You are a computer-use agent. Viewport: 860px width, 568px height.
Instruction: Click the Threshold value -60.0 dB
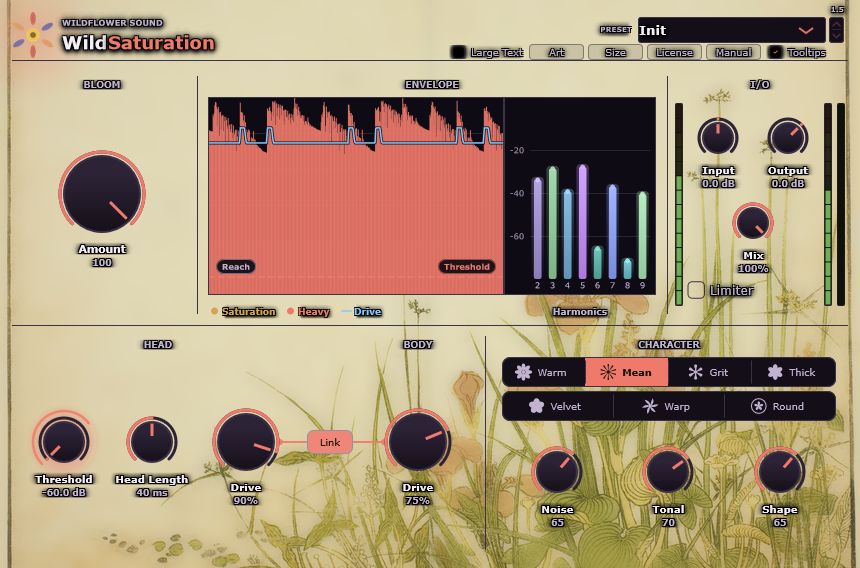[64, 492]
